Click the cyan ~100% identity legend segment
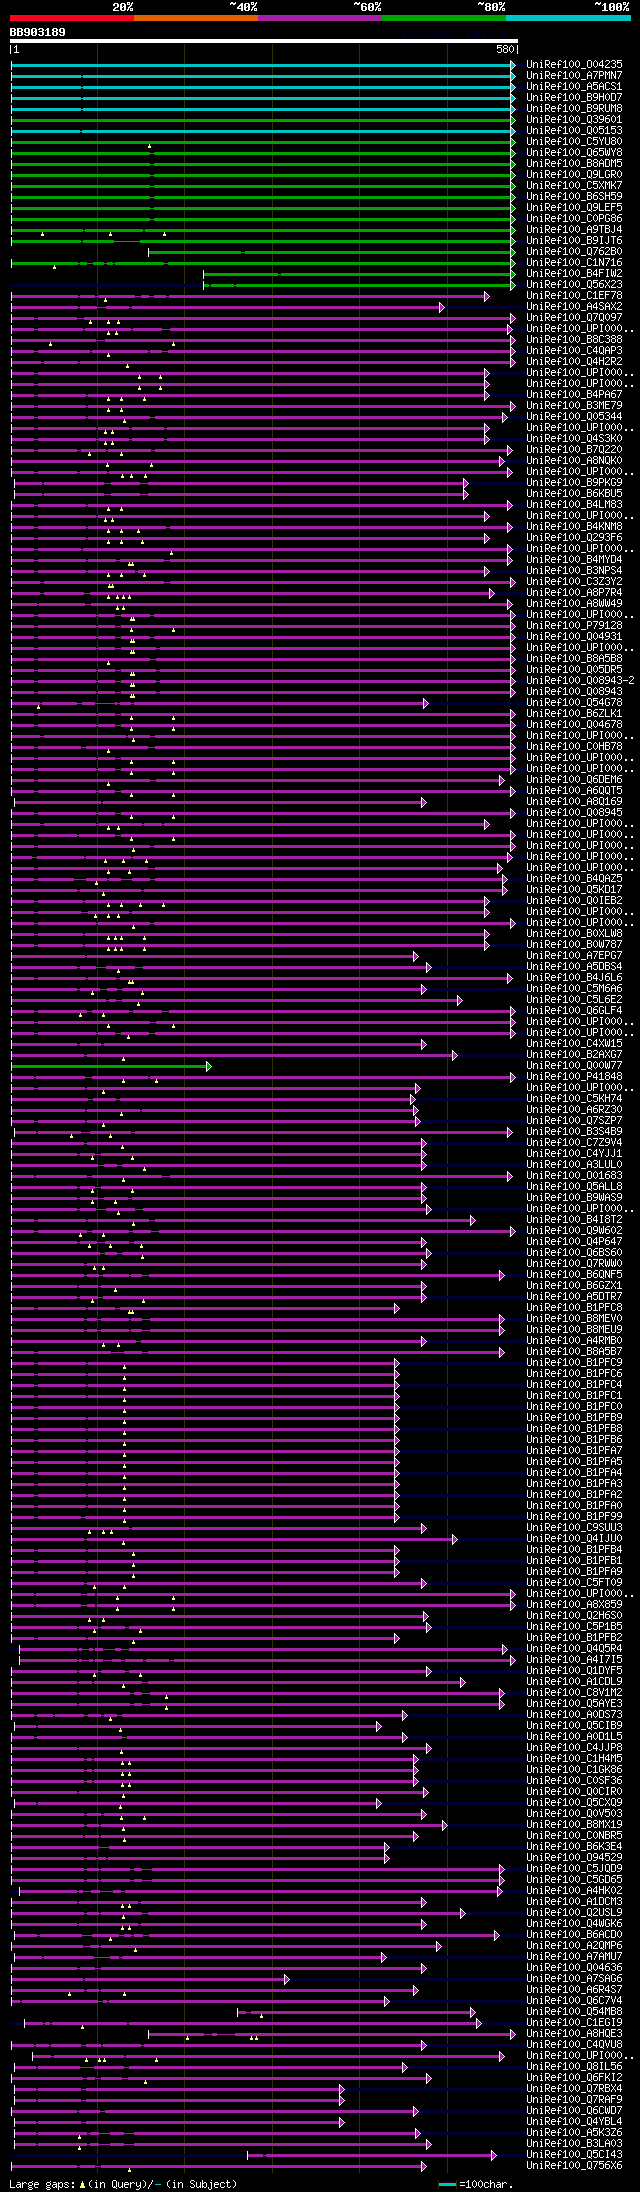Screen dimensions: 640x2192 click(x=568, y=17)
